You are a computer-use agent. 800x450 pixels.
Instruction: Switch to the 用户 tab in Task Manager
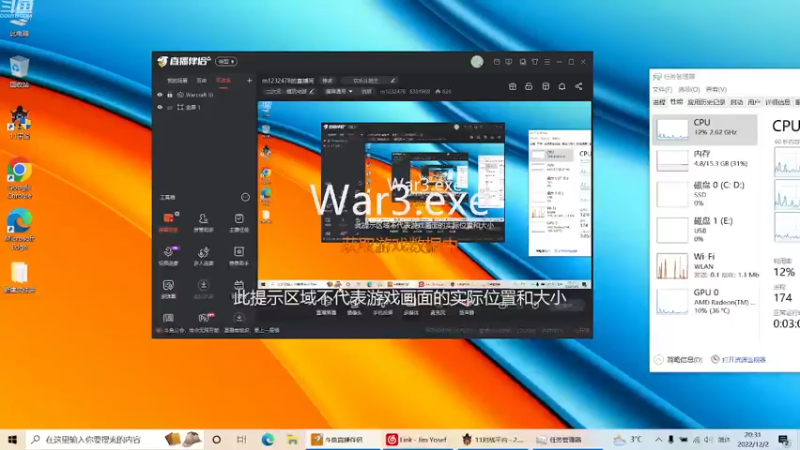(754, 102)
